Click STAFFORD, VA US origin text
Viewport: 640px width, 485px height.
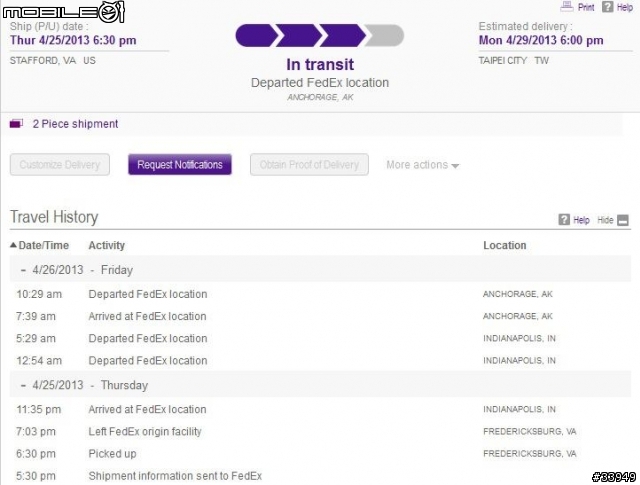tap(53, 60)
